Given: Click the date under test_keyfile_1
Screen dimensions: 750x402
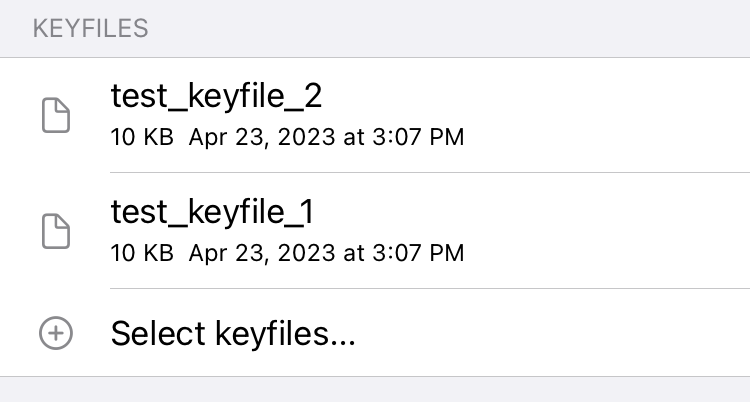Looking at the screenshot, I should tap(327, 253).
